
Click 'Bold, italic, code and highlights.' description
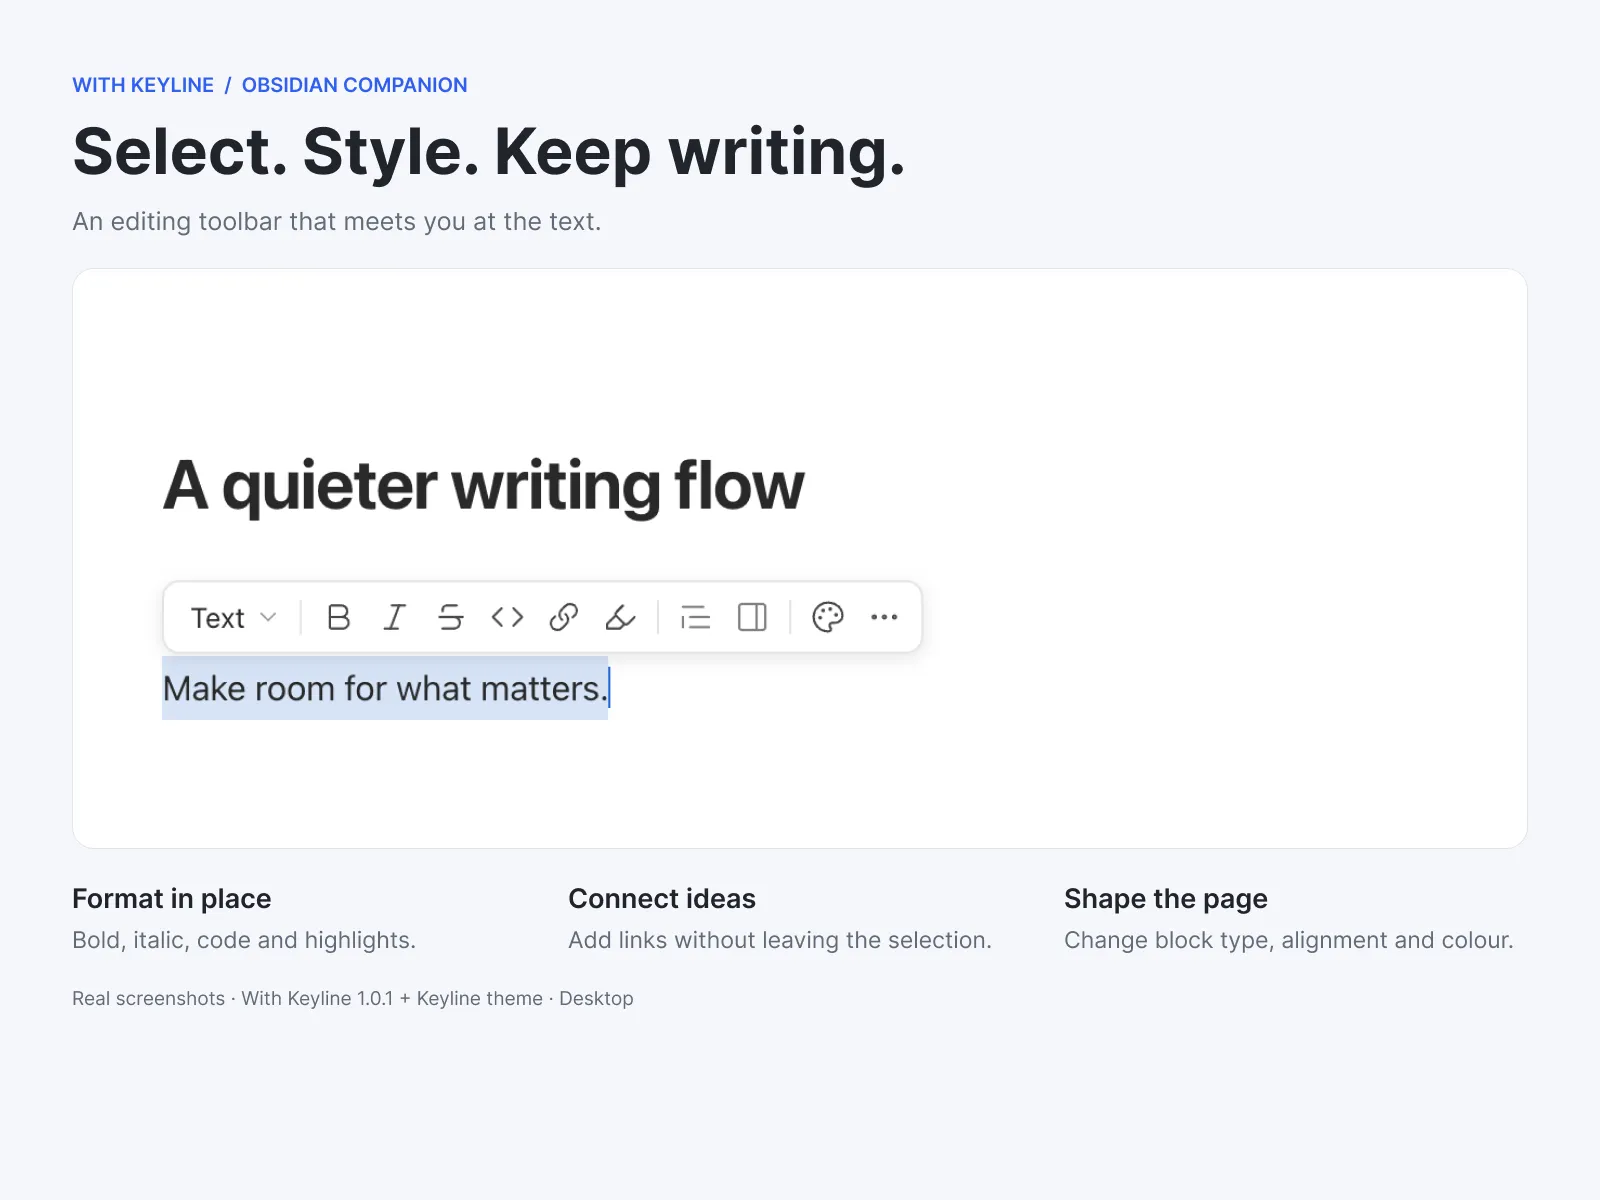point(244,940)
